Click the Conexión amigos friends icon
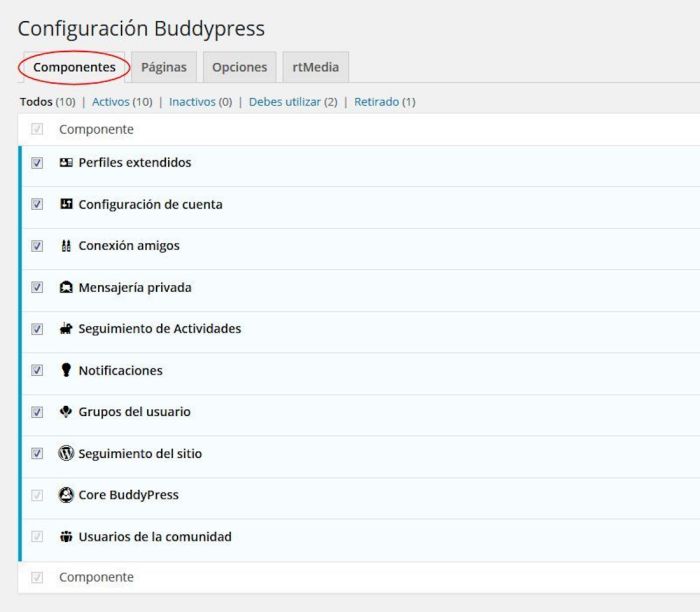The width and height of the screenshot is (700, 612). [x=66, y=246]
